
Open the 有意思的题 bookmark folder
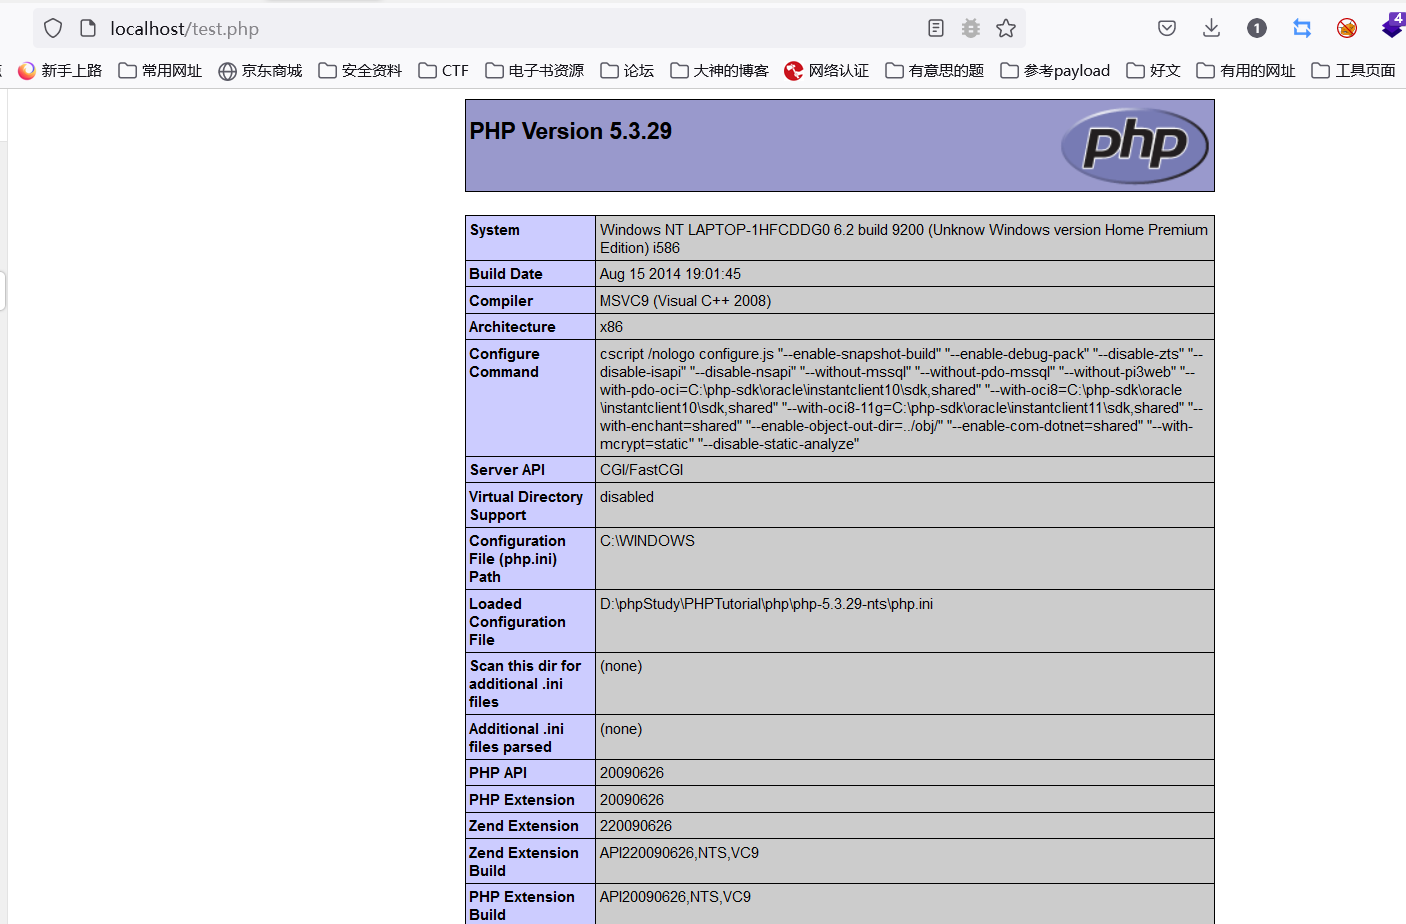934,70
